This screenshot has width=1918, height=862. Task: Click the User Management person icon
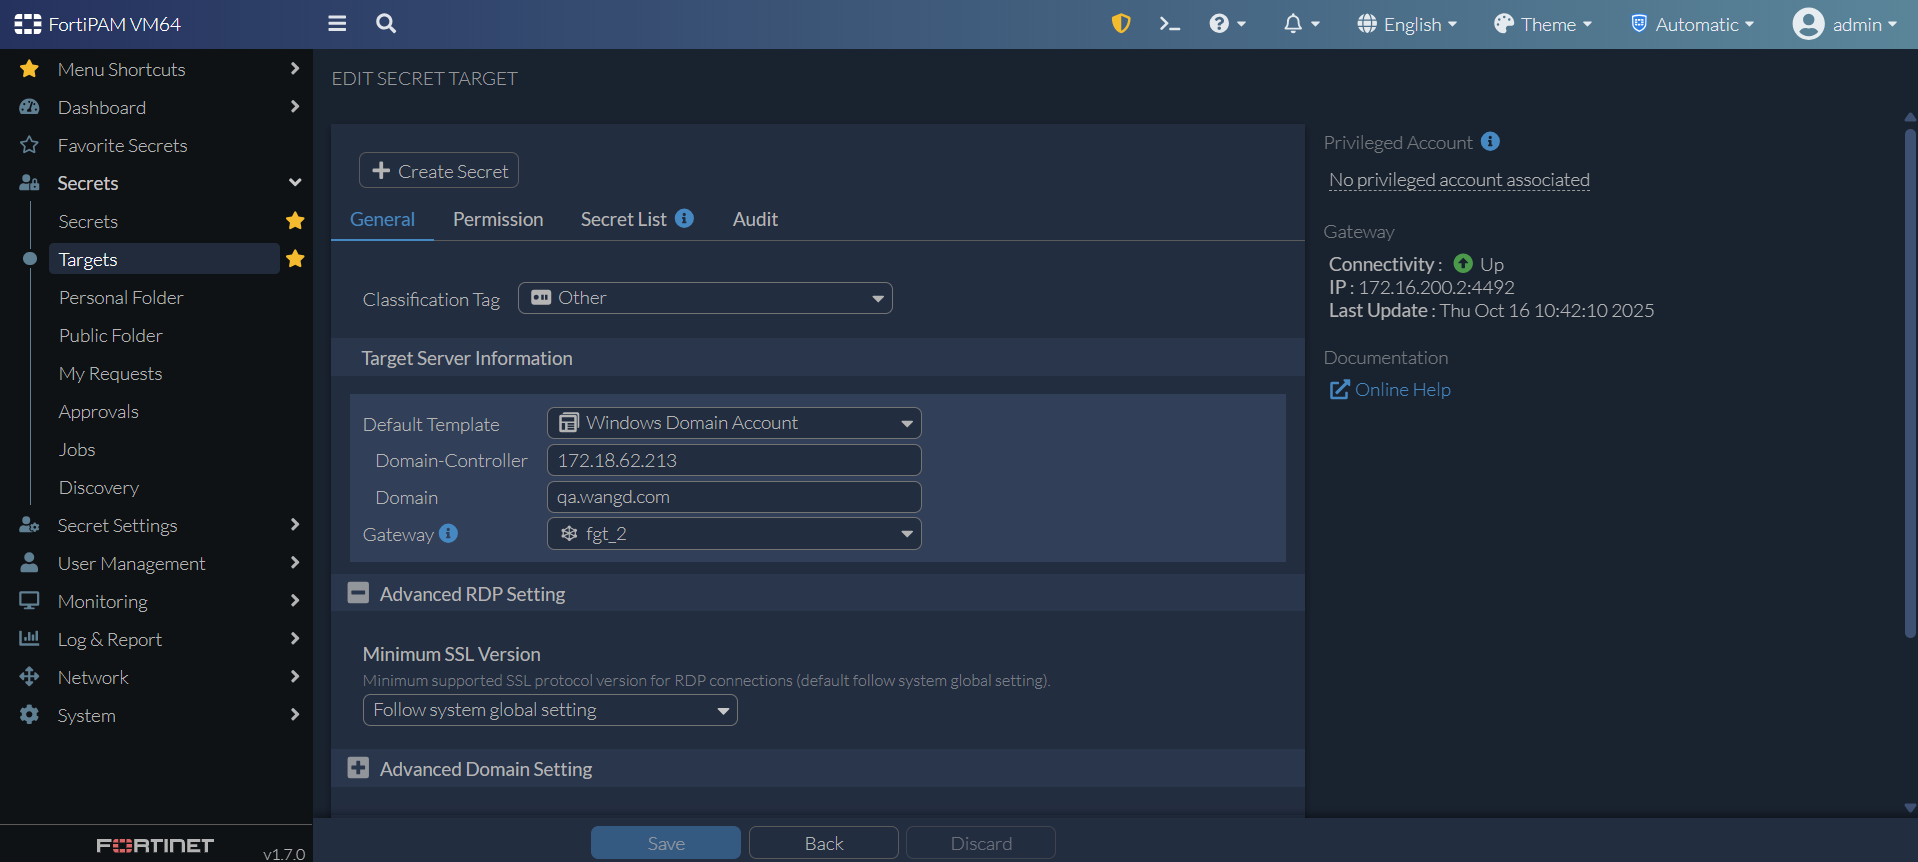(29, 563)
